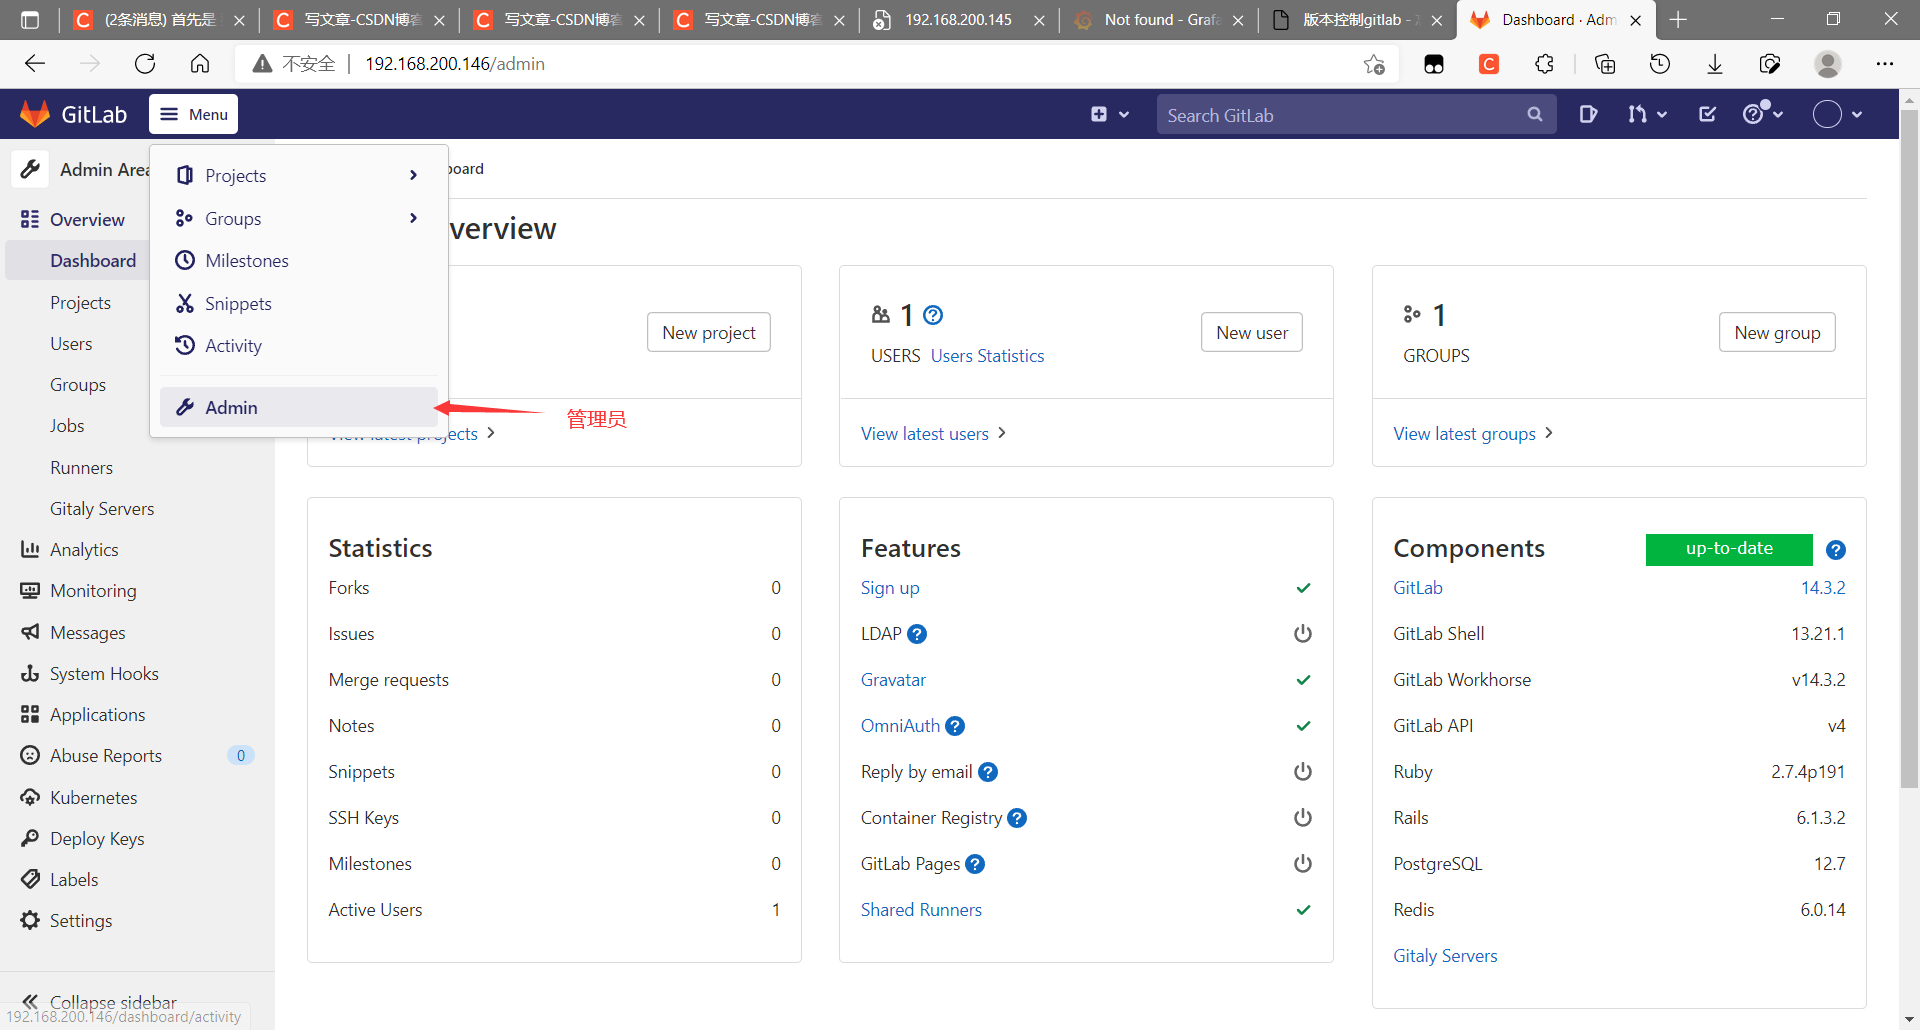The image size is (1920, 1030).
Task: Select Activity in the menu
Action: (299, 345)
